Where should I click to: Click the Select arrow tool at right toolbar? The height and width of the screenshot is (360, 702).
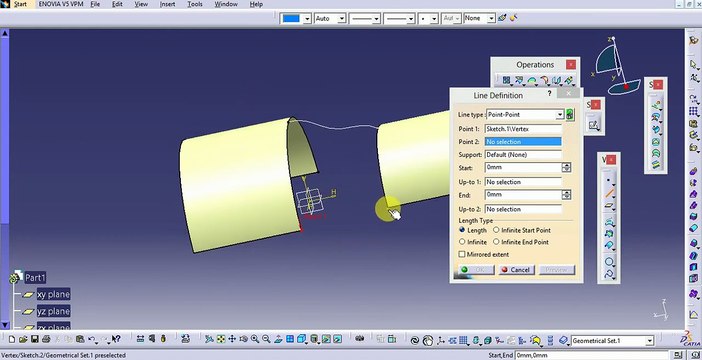click(x=693, y=64)
